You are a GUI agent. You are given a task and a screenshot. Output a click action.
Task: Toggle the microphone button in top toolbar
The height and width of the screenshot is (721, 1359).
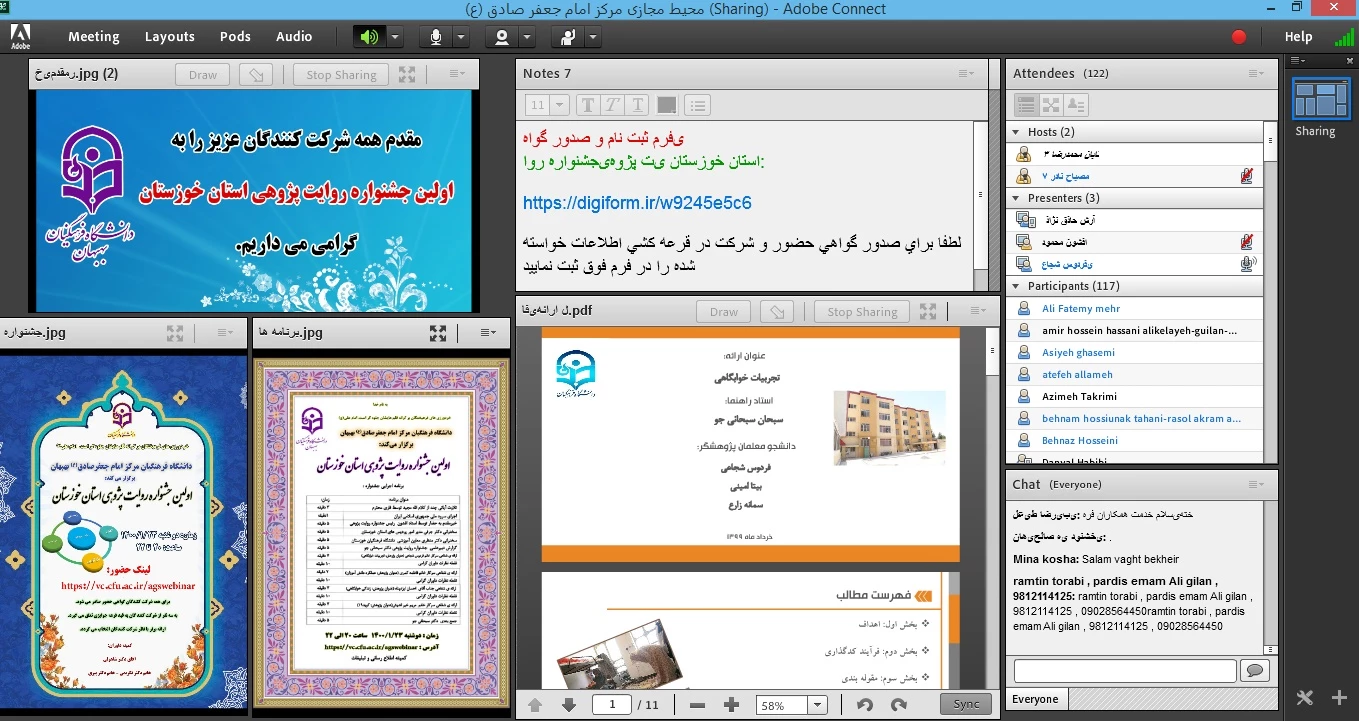pyautogui.click(x=436, y=37)
